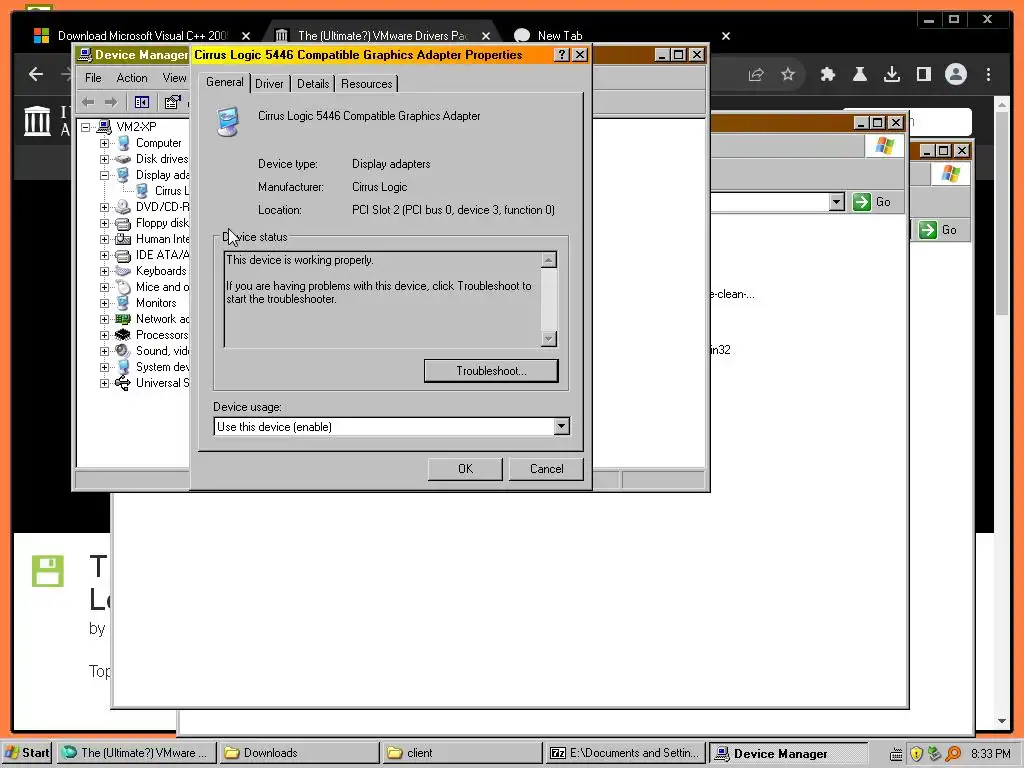This screenshot has width=1024, height=768.
Task: Open the View menu in Device Manager
Action: (x=174, y=78)
